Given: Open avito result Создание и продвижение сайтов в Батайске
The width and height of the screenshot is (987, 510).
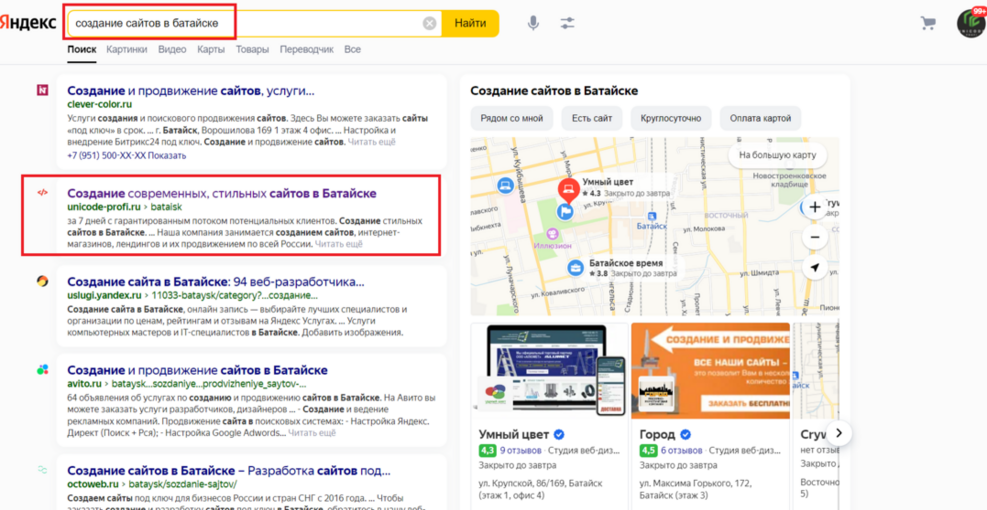Looking at the screenshot, I should point(197,370).
